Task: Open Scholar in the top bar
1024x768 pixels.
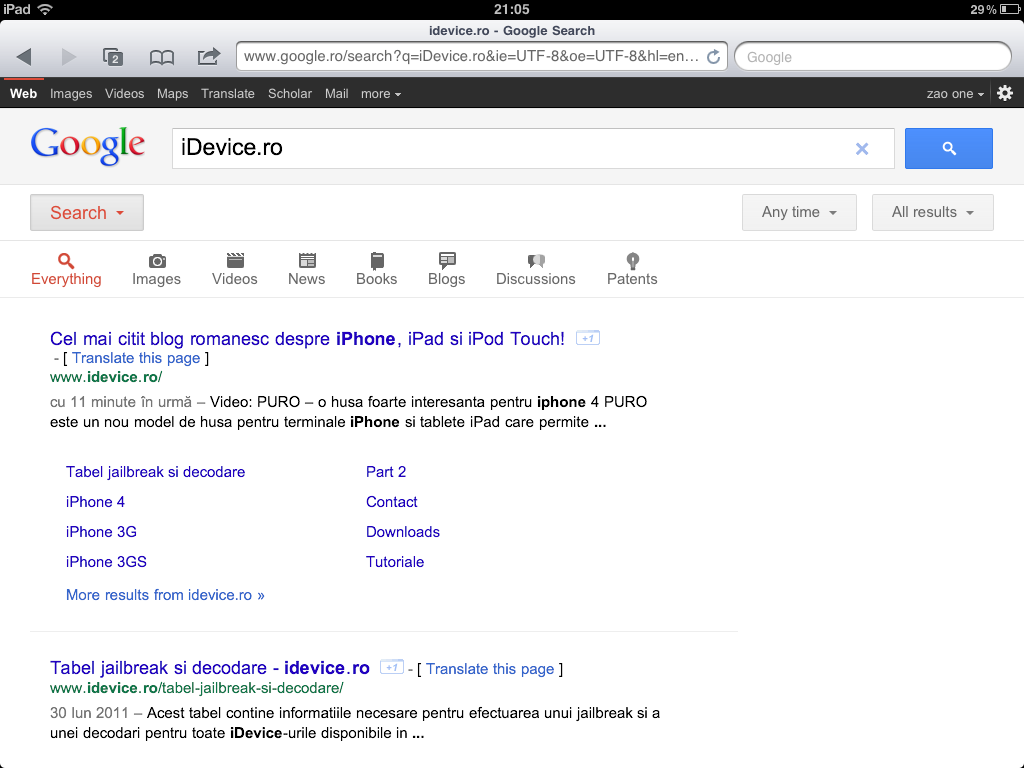Action: pos(290,93)
